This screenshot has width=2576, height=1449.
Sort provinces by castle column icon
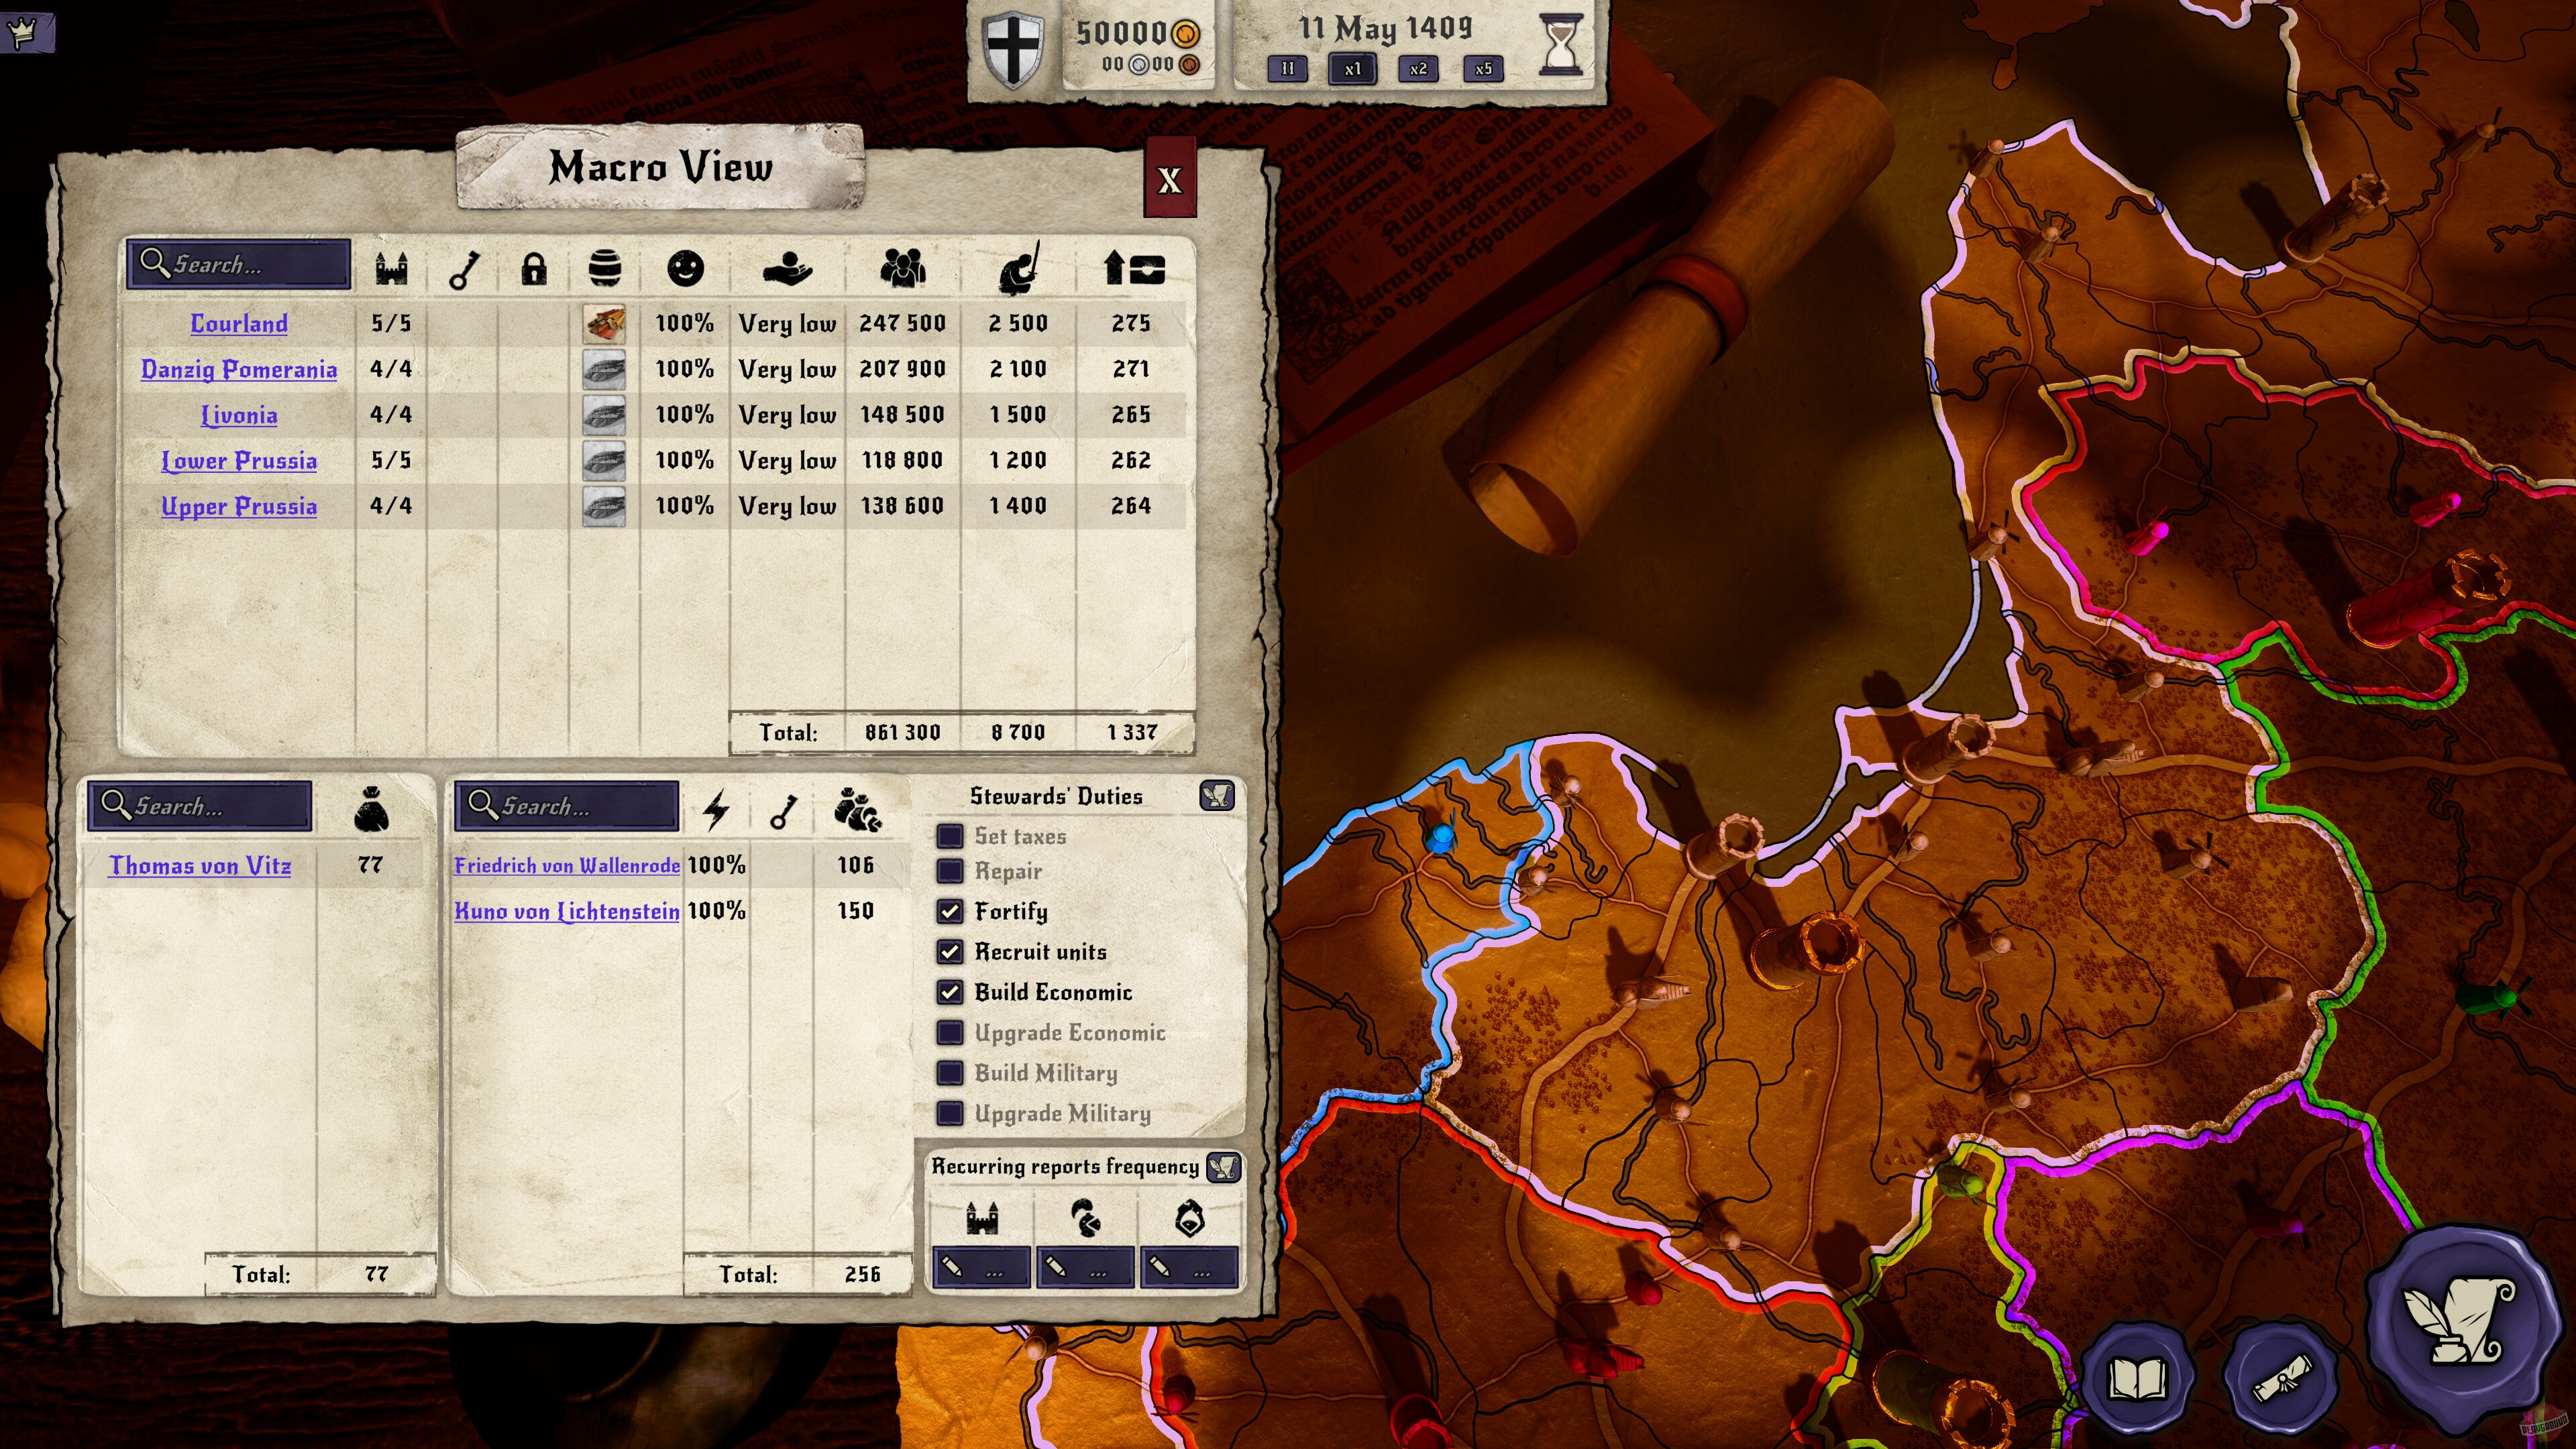coord(391,268)
